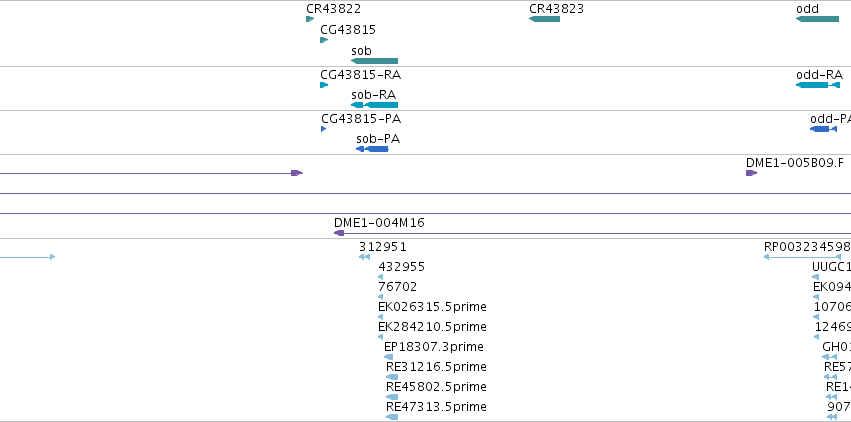This screenshot has height=422, width=851.
Task: Select the DME1-005B09.F label
Action: coord(795,163)
